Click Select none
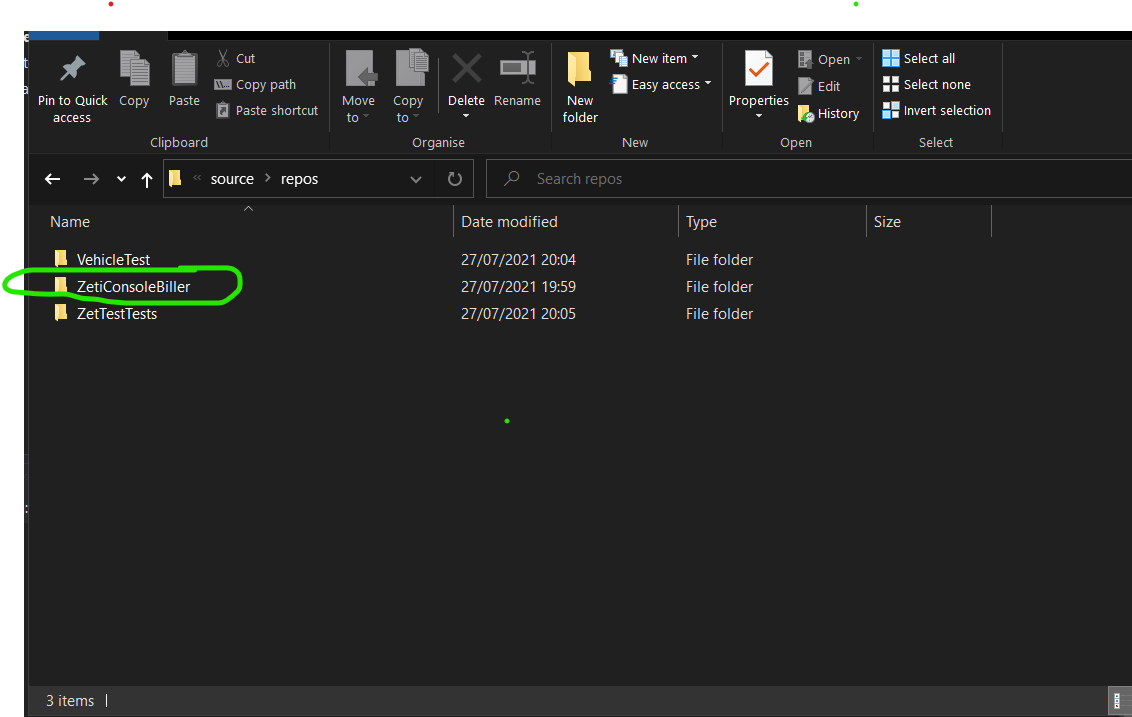The image size is (1132, 717). 927,84
